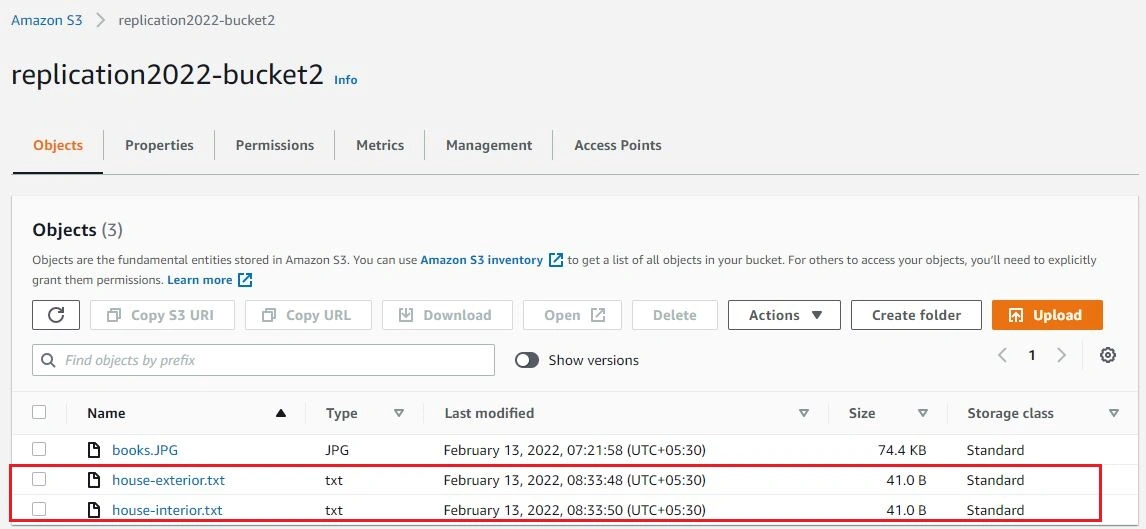Click the file icon beside house-interior.txt
1146x529 pixels.
(x=94, y=510)
